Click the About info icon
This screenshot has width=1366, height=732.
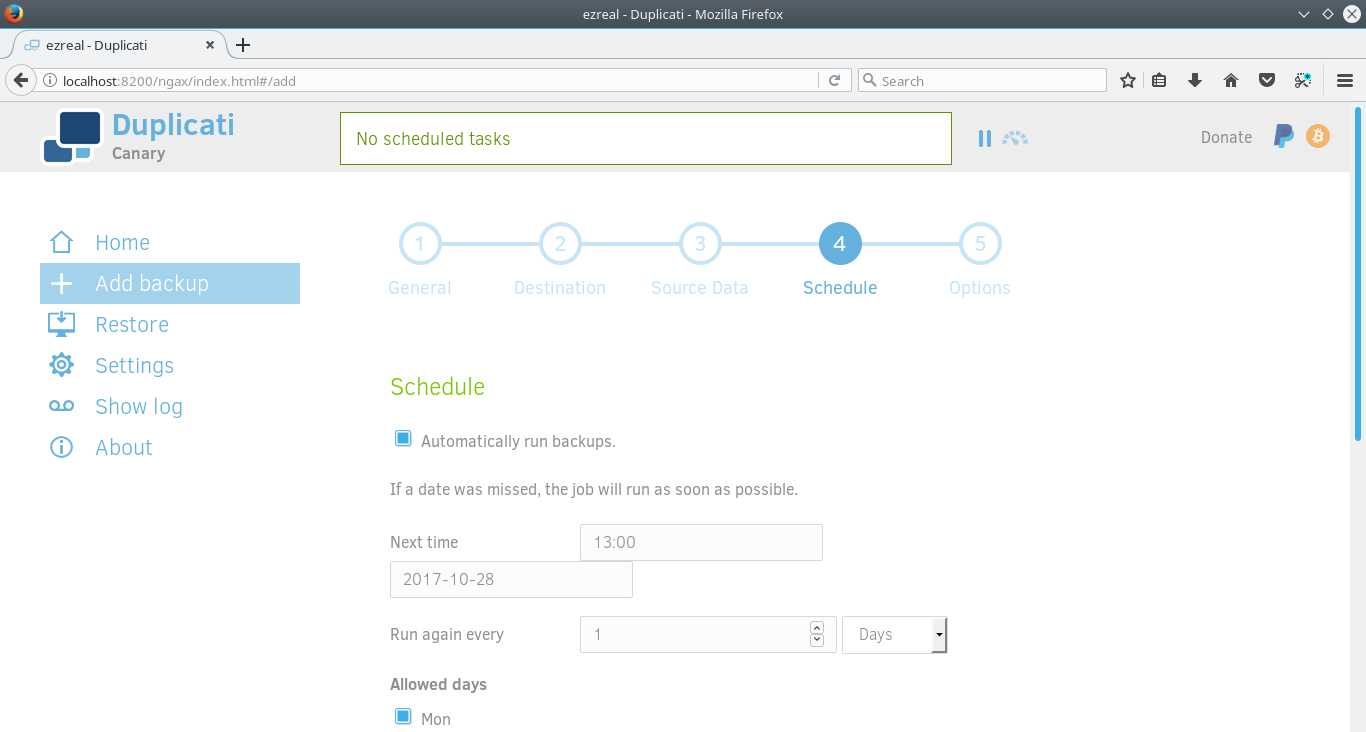61,447
